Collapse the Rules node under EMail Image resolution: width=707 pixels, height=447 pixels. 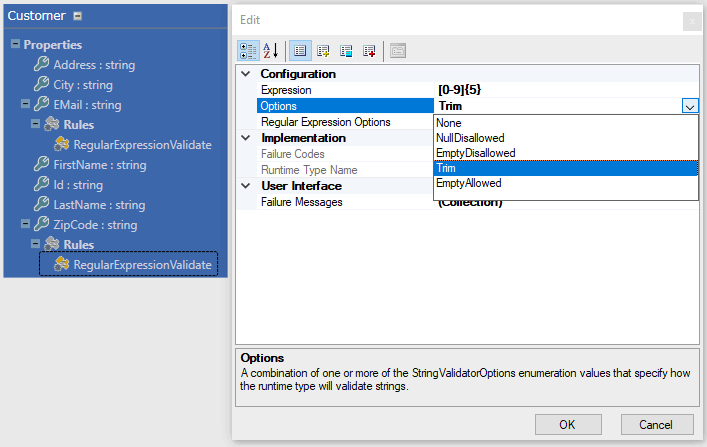click(35, 124)
